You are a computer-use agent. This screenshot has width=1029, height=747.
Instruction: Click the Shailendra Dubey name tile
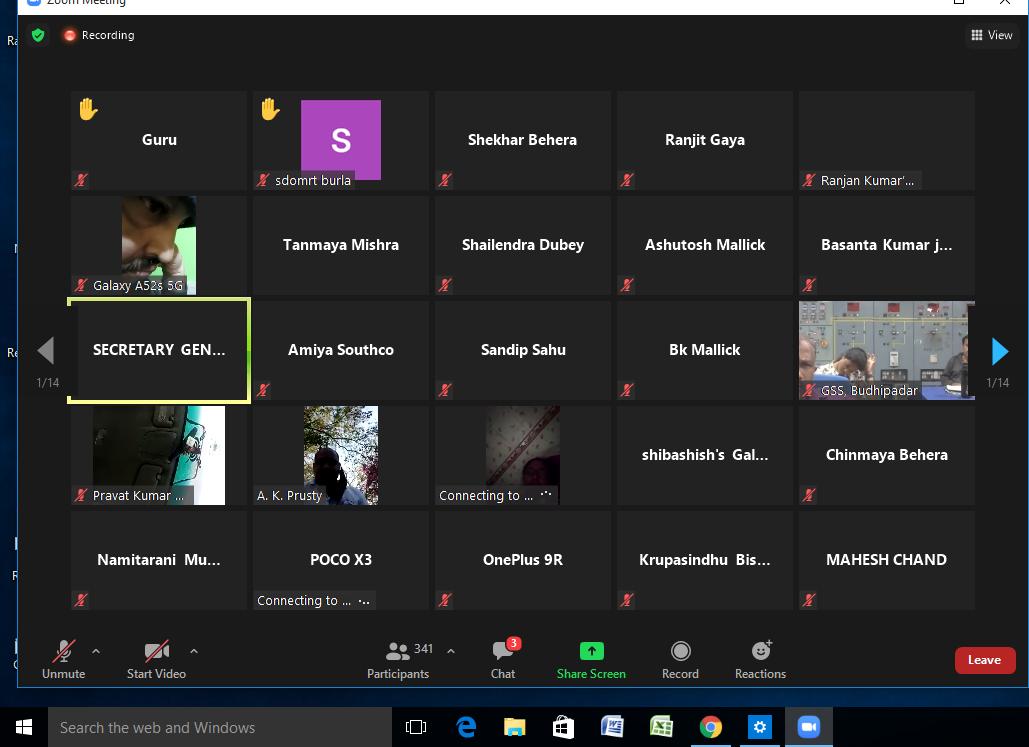[522, 245]
